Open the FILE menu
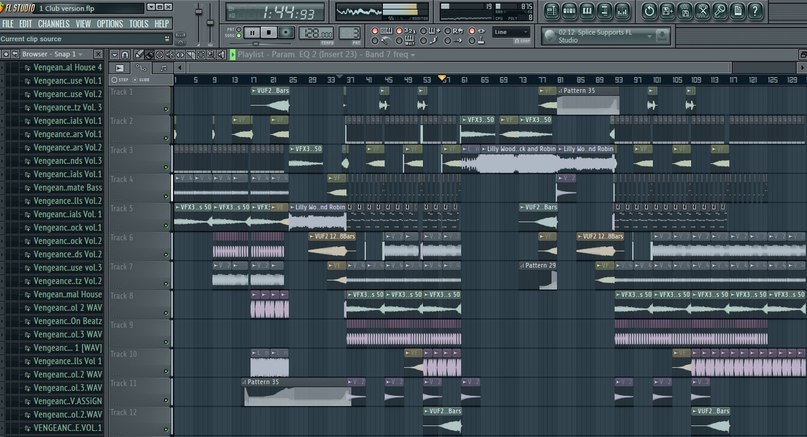The image size is (807, 437). click(8, 24)
